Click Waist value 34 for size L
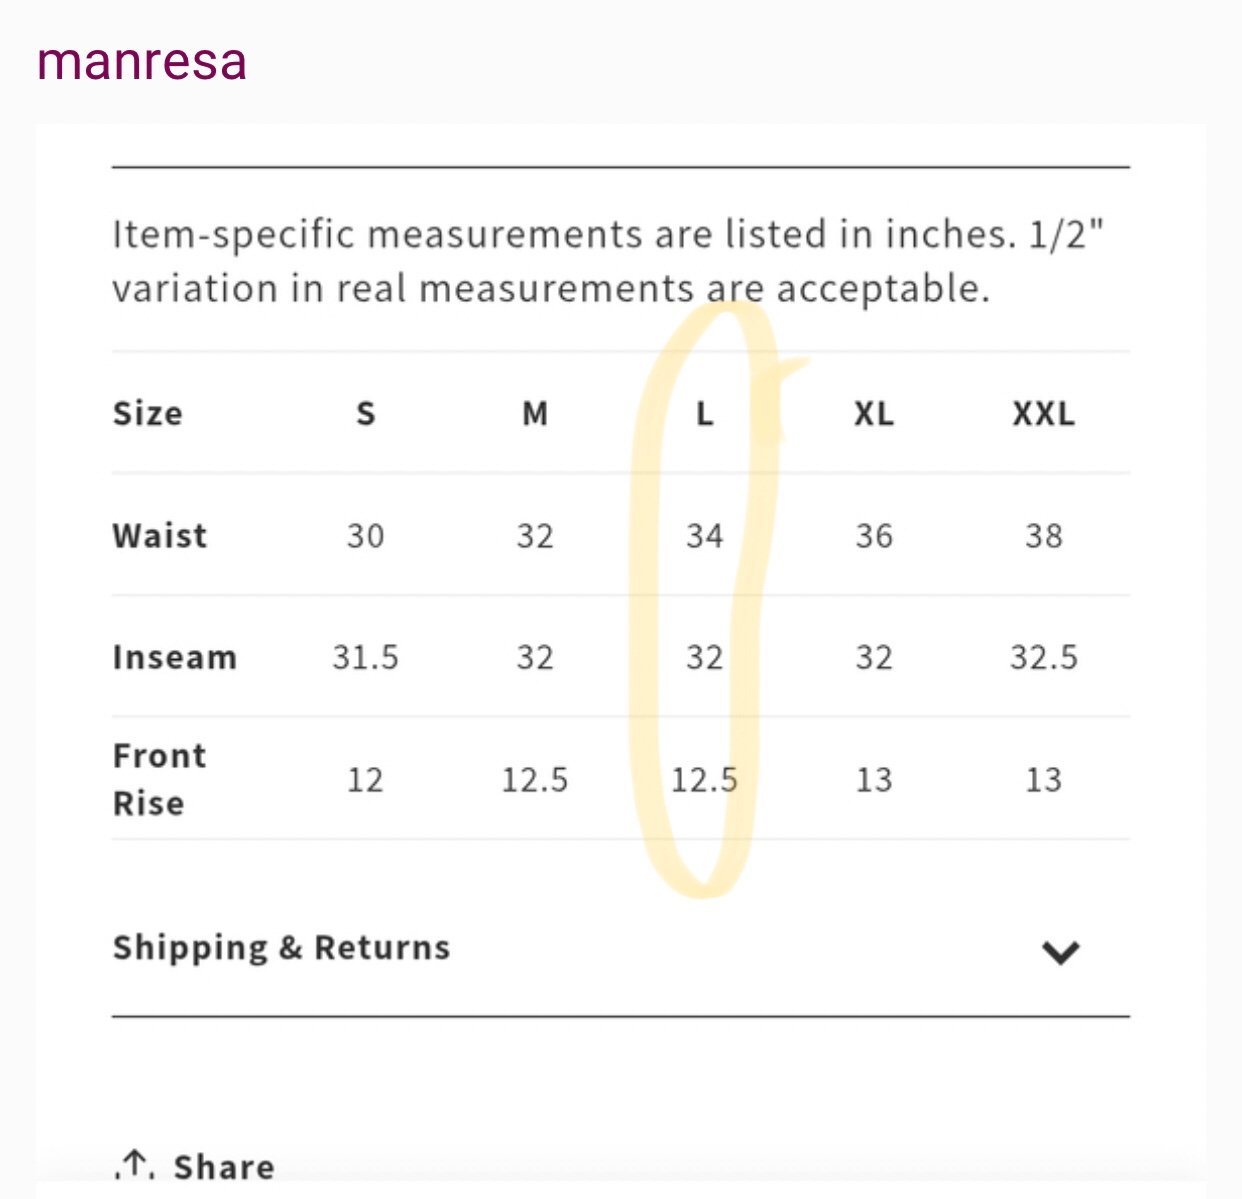 704,536
